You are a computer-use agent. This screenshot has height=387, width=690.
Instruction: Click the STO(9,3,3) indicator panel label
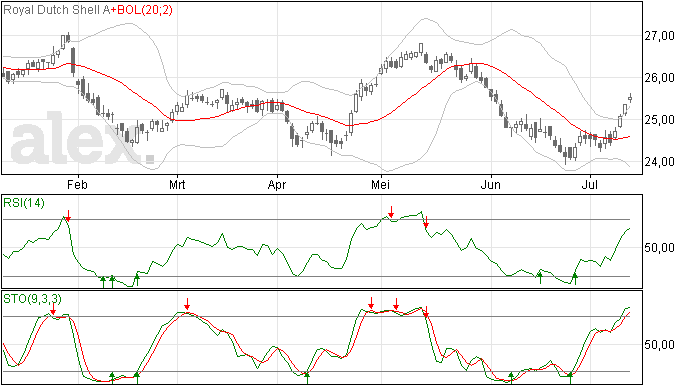tap(33, 299)
